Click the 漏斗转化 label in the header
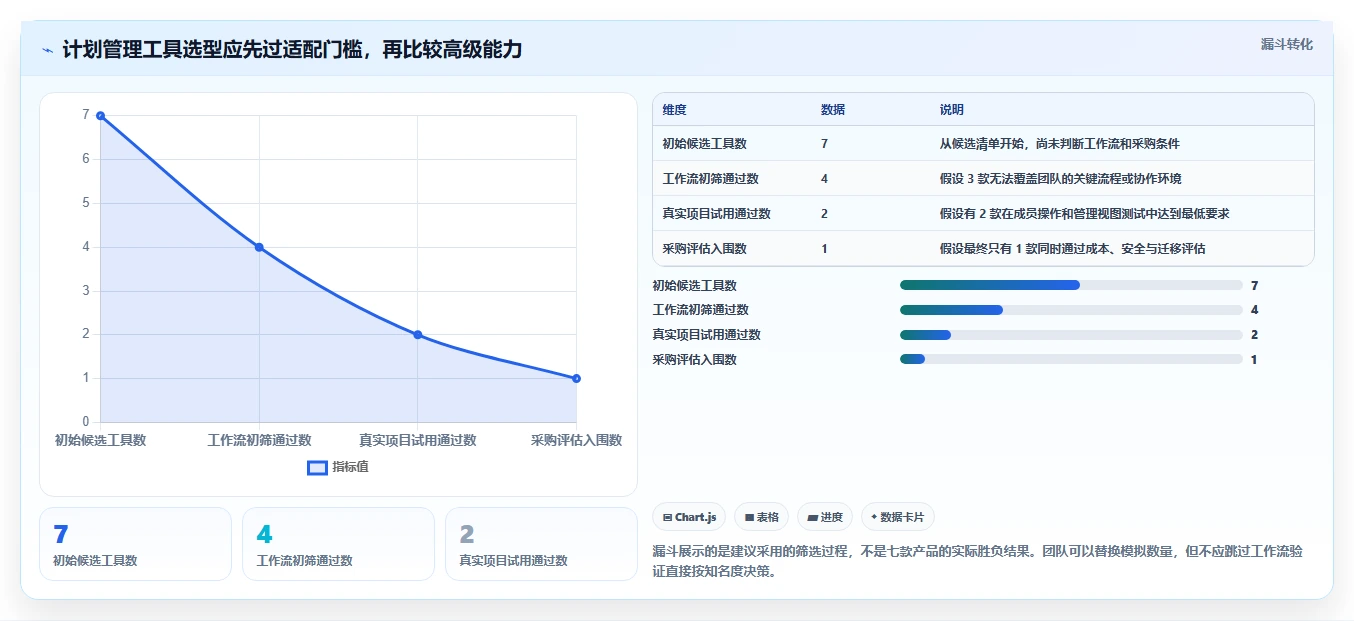 [1286, 45]
